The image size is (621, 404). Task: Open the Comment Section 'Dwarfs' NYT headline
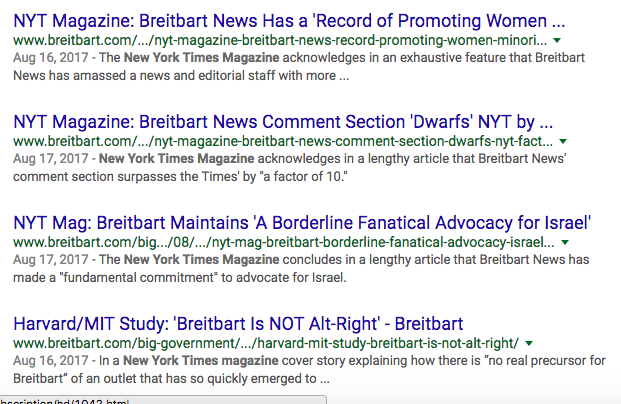pos(283,122)
